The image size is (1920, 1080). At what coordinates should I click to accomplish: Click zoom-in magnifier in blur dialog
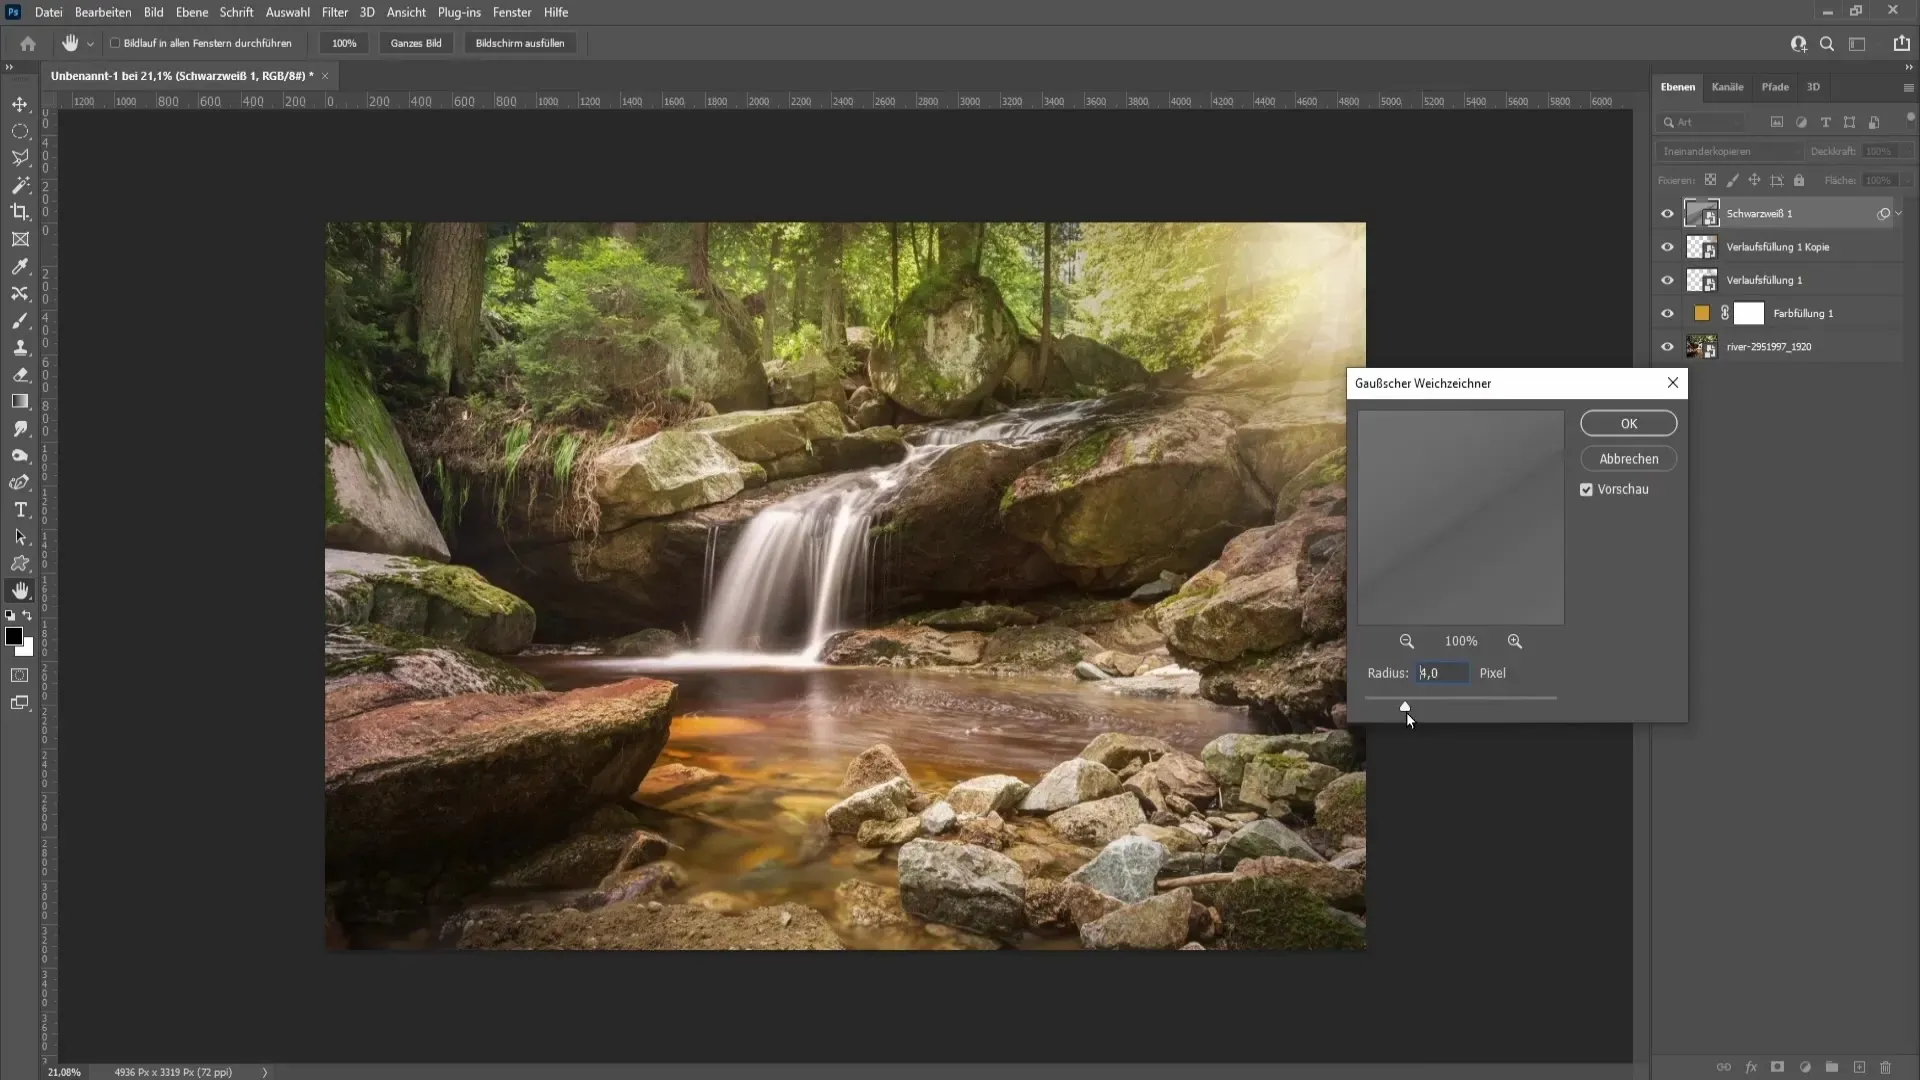coord(1515,641)
